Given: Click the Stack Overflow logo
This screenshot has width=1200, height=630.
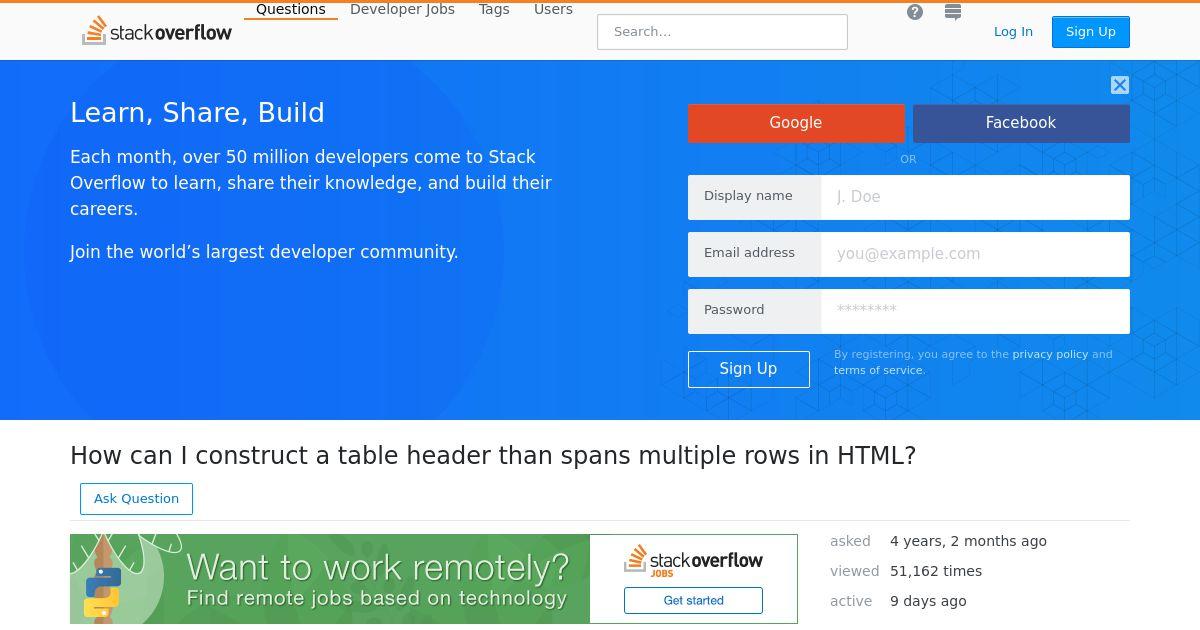Looking at the screenshot, I should pyautogui.click(x=157, y=31).
